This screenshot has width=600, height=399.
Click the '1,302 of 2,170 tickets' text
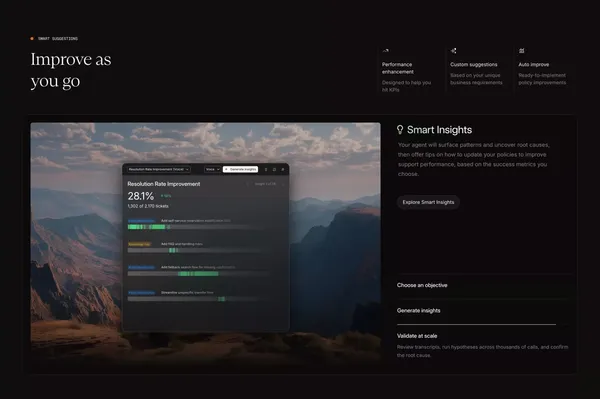[148, 206]
